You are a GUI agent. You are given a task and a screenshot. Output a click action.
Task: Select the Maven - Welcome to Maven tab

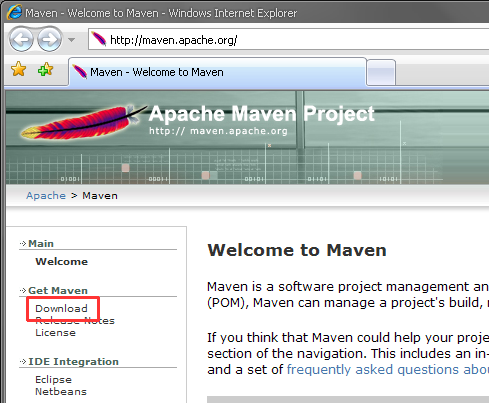(217, 72)
